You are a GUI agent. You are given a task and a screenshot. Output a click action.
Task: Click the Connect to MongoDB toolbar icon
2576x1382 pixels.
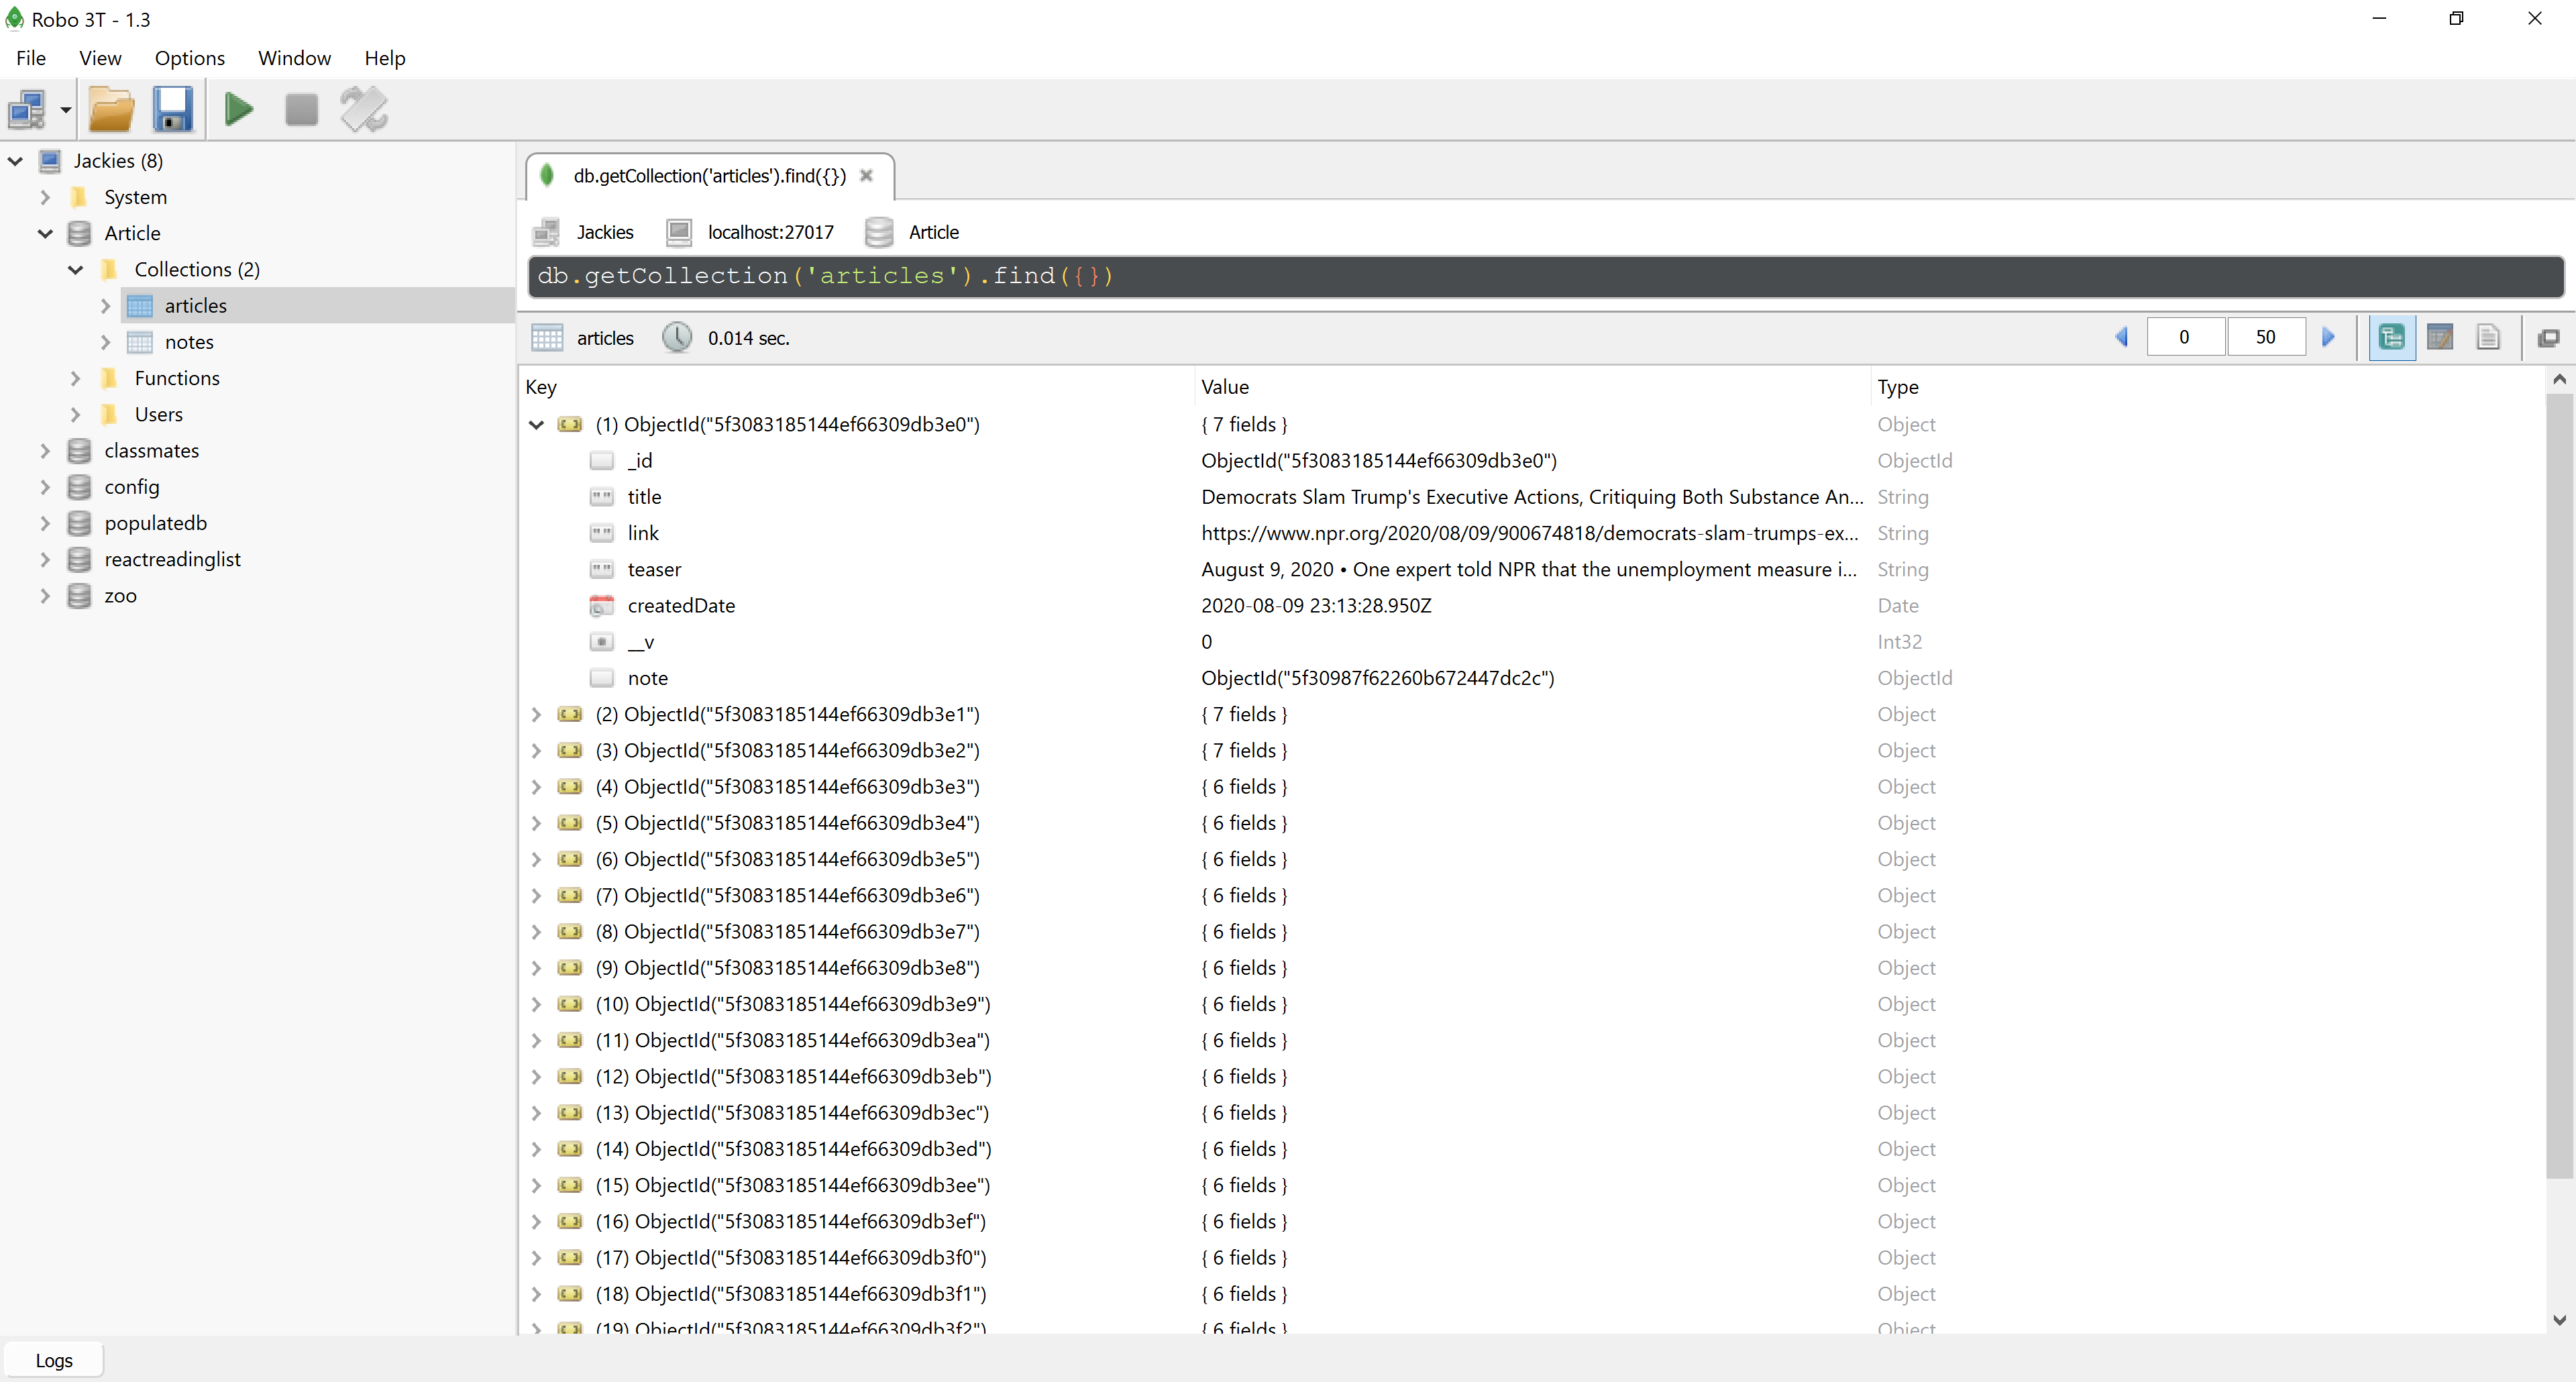click(27, 110)
